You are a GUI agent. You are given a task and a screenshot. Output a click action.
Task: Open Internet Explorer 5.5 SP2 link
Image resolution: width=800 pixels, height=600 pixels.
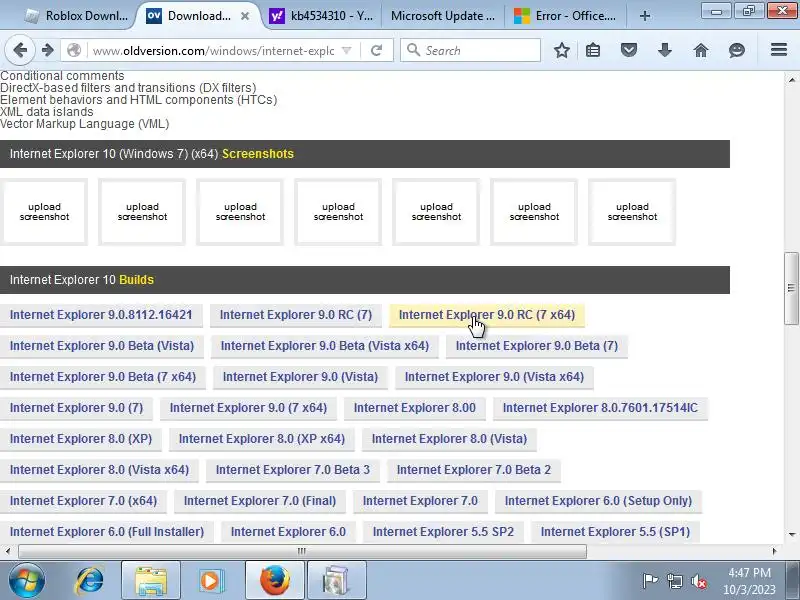(x=443, y=532)
